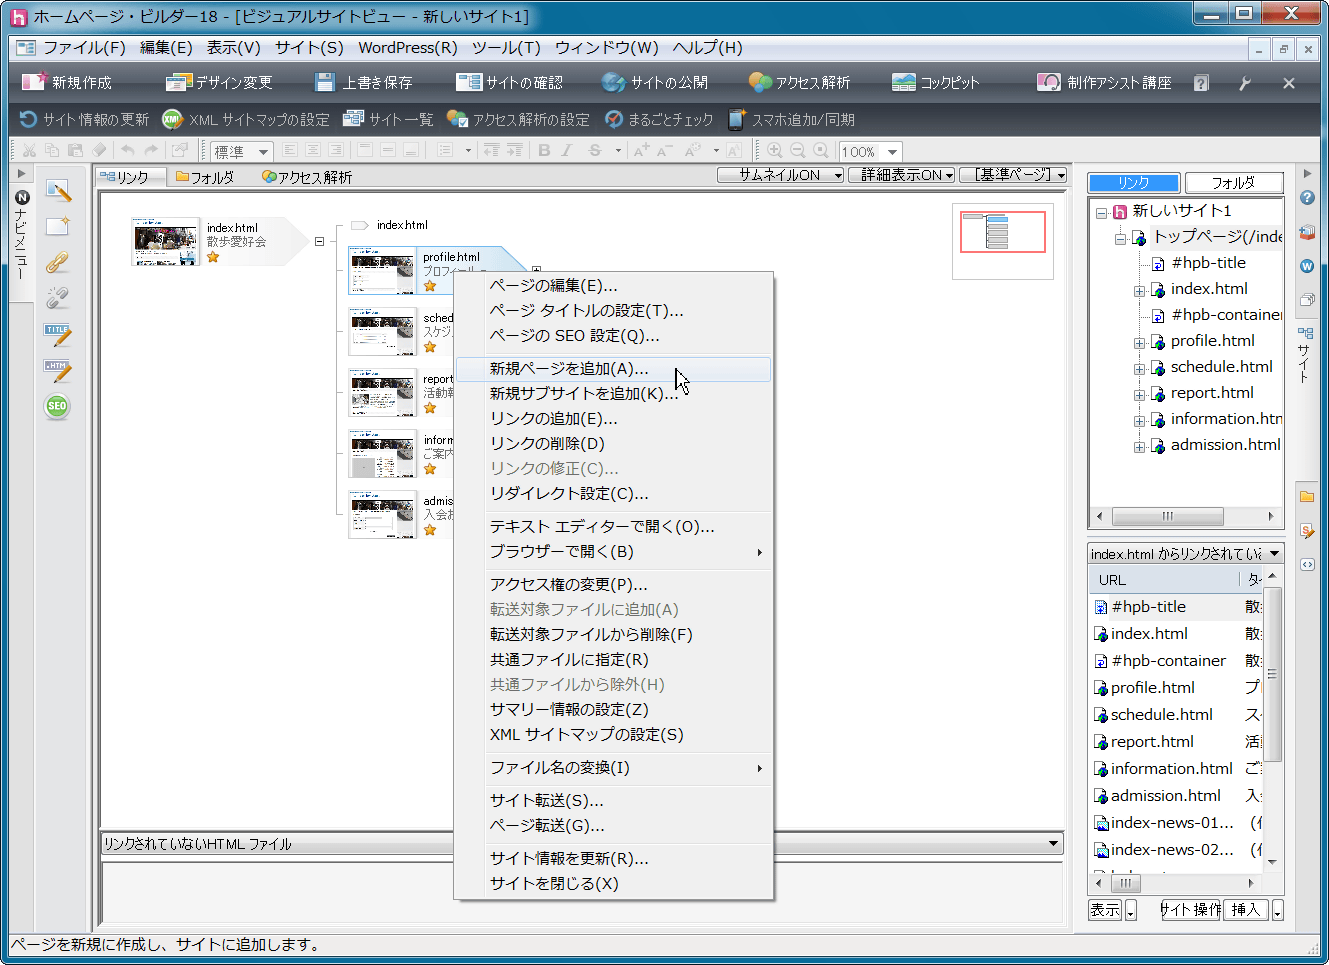This screenshot has width=1329, height=965.
Task: Click the zoom-in magnifier icon
Action: [x=774, y=151]
